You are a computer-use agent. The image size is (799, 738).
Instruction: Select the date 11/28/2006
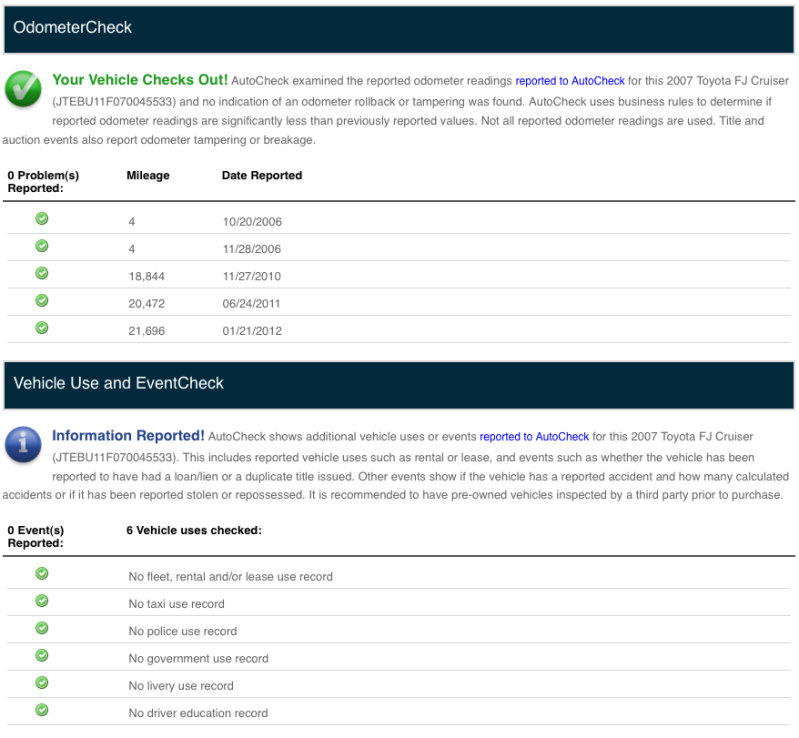[x=252, y=249]
